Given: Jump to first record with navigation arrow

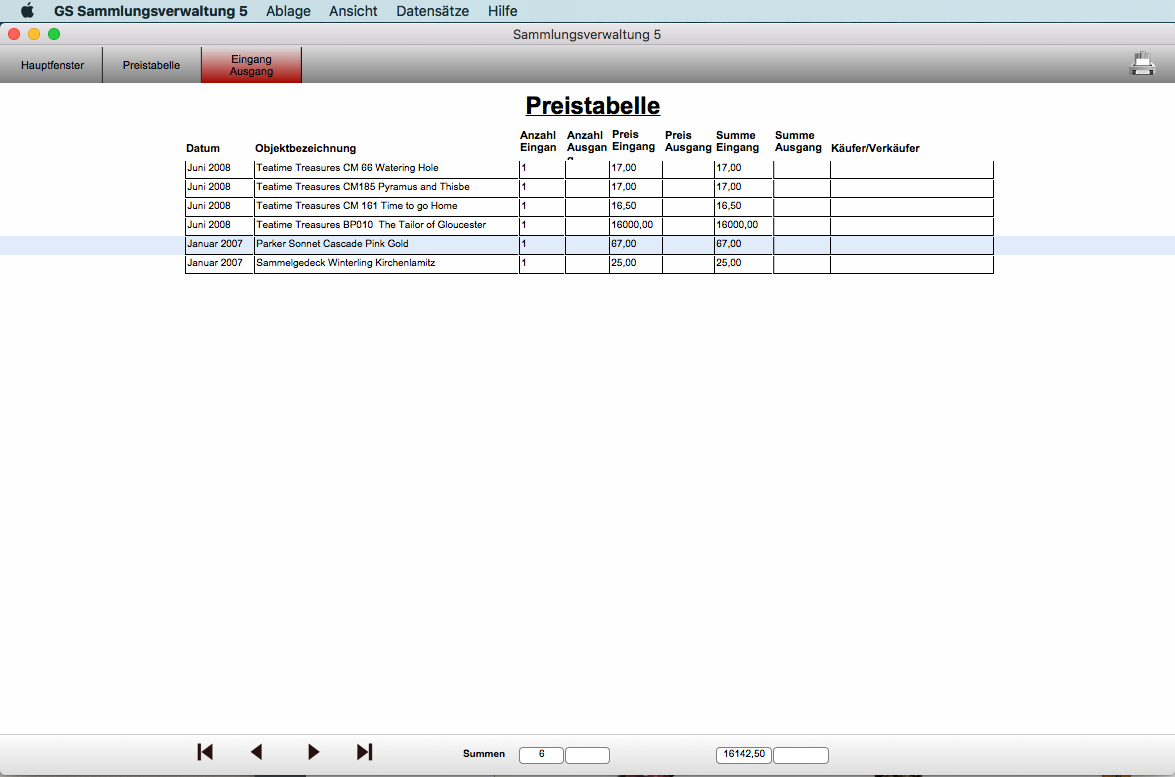Looking at the screenshot, I should coord(205,752).
